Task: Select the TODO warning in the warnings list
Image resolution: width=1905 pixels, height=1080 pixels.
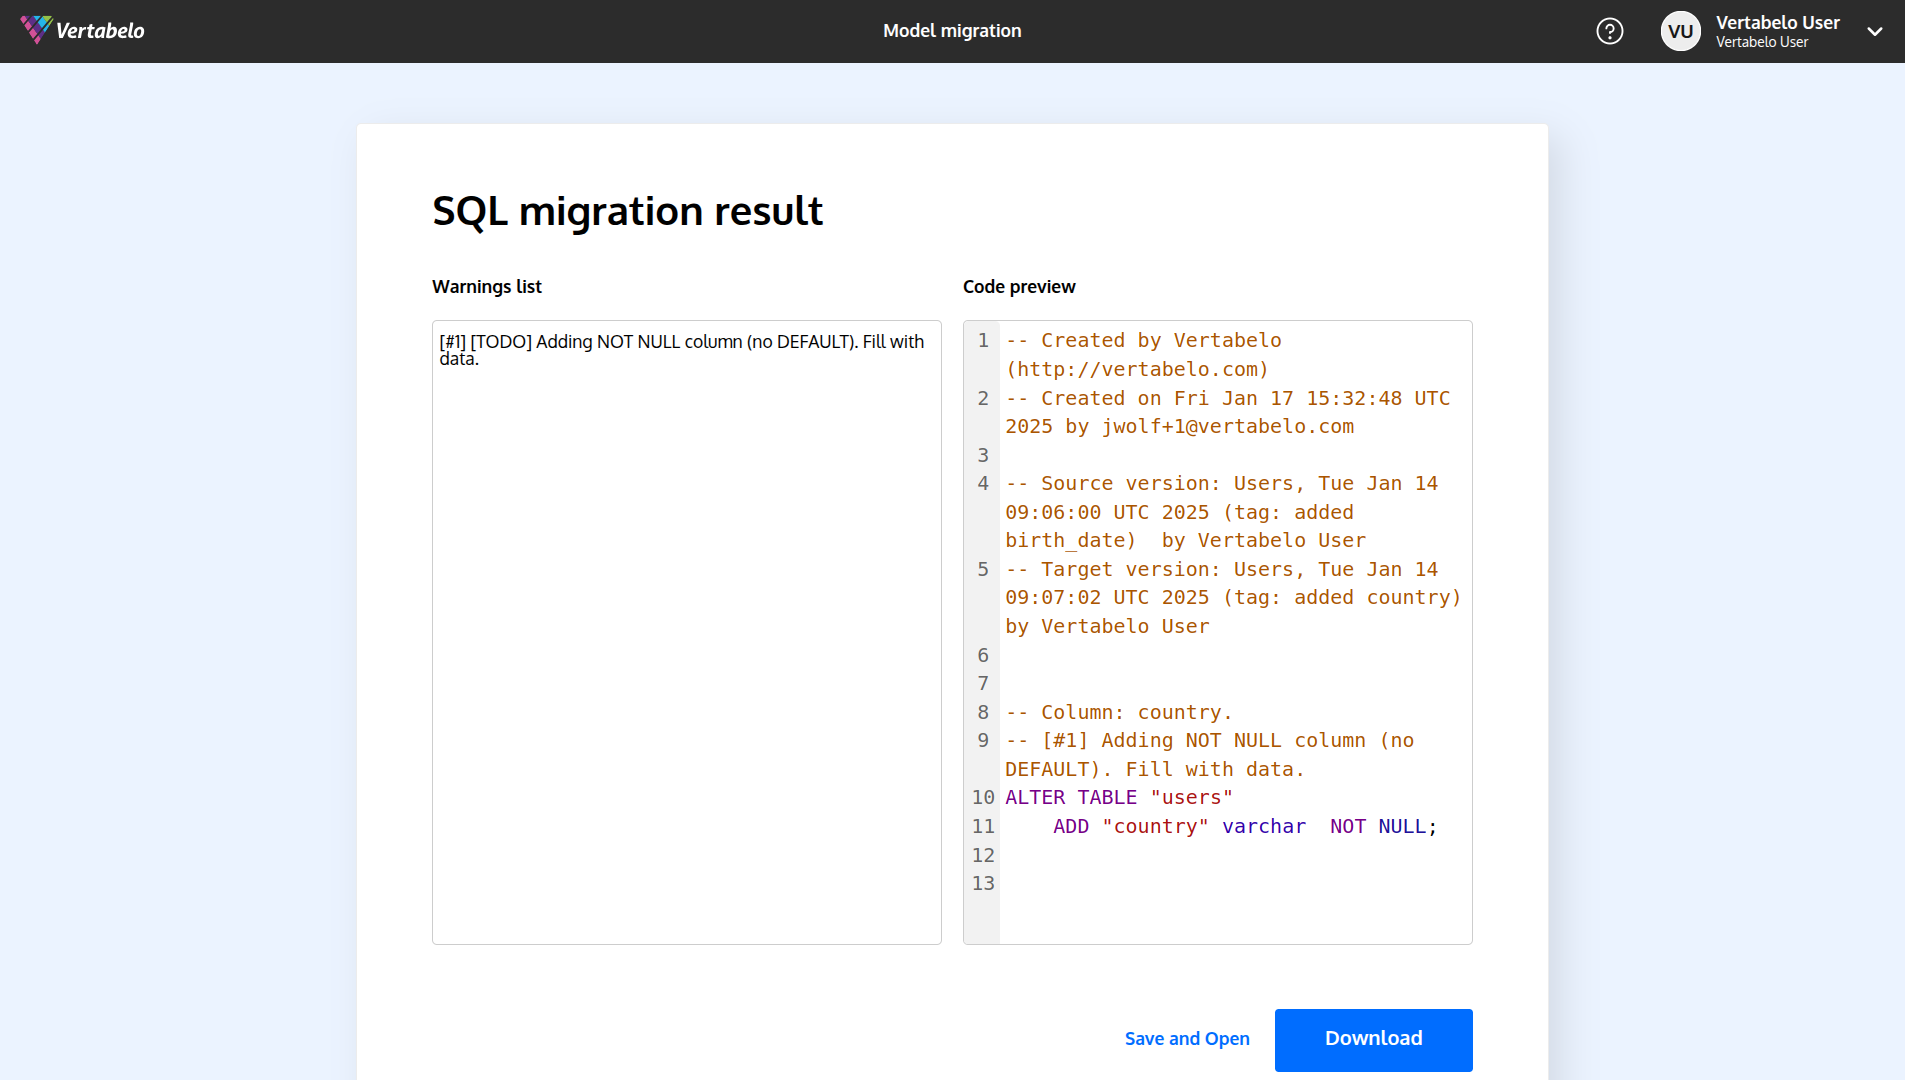Action: click(681, 350)
